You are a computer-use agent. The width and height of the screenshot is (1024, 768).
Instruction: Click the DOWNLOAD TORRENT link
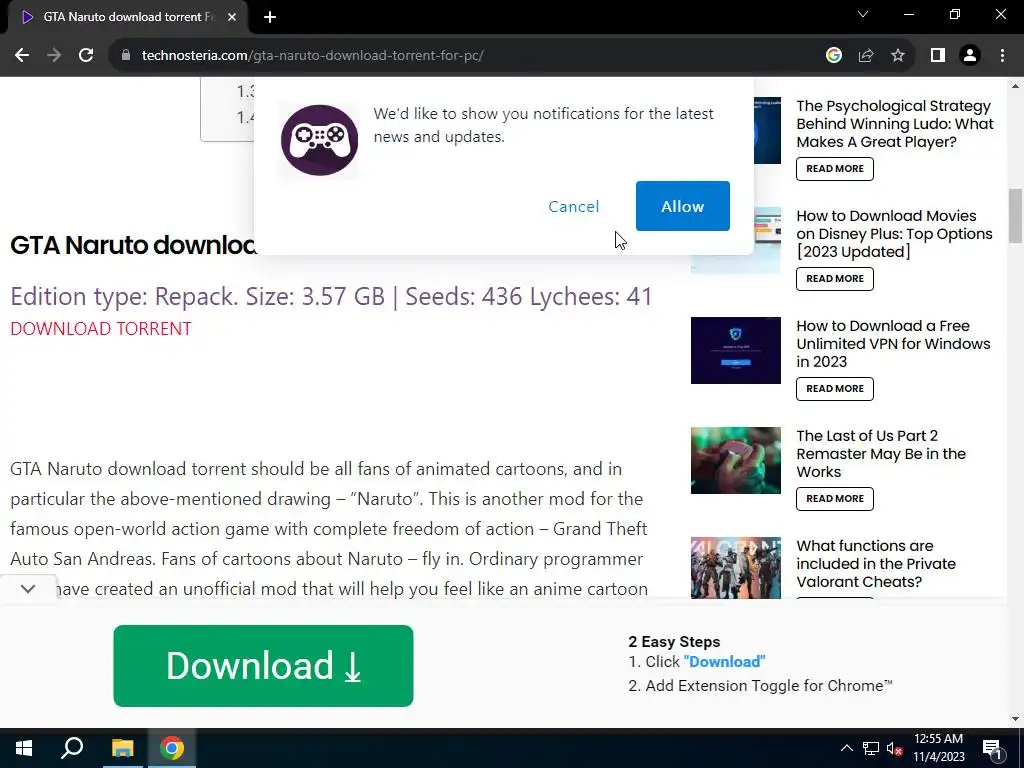click(x=101, y=328)
